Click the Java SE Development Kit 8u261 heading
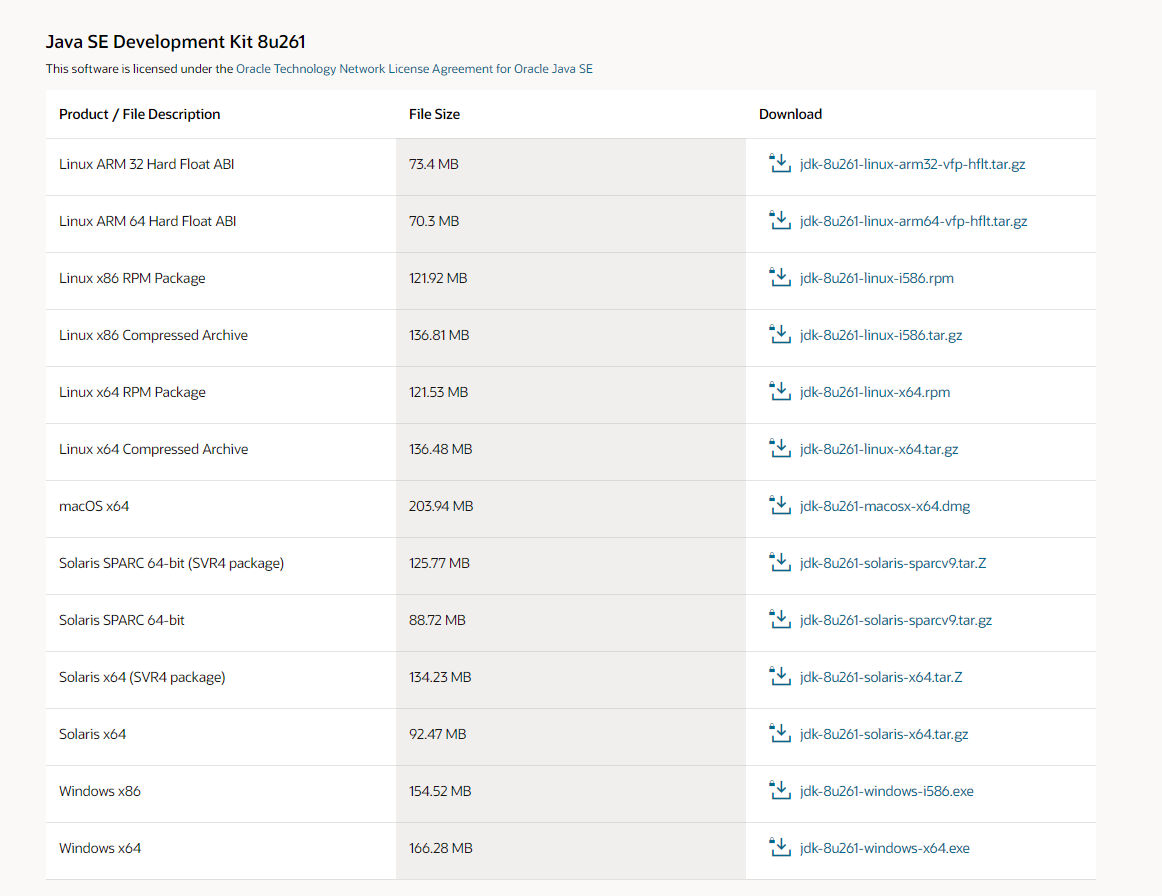The width and height of the screenshot is (1162, 896). (x=176, y=42)
